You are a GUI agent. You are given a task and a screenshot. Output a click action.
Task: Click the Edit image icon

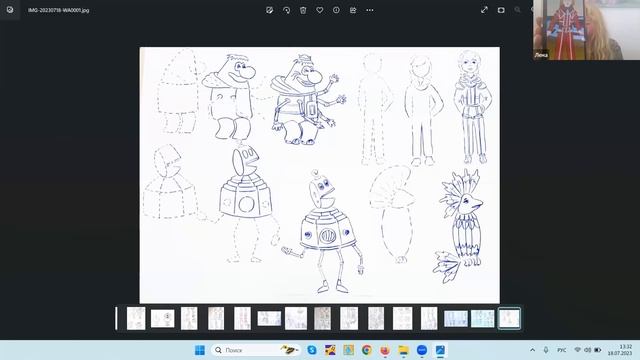pos(269,10)
